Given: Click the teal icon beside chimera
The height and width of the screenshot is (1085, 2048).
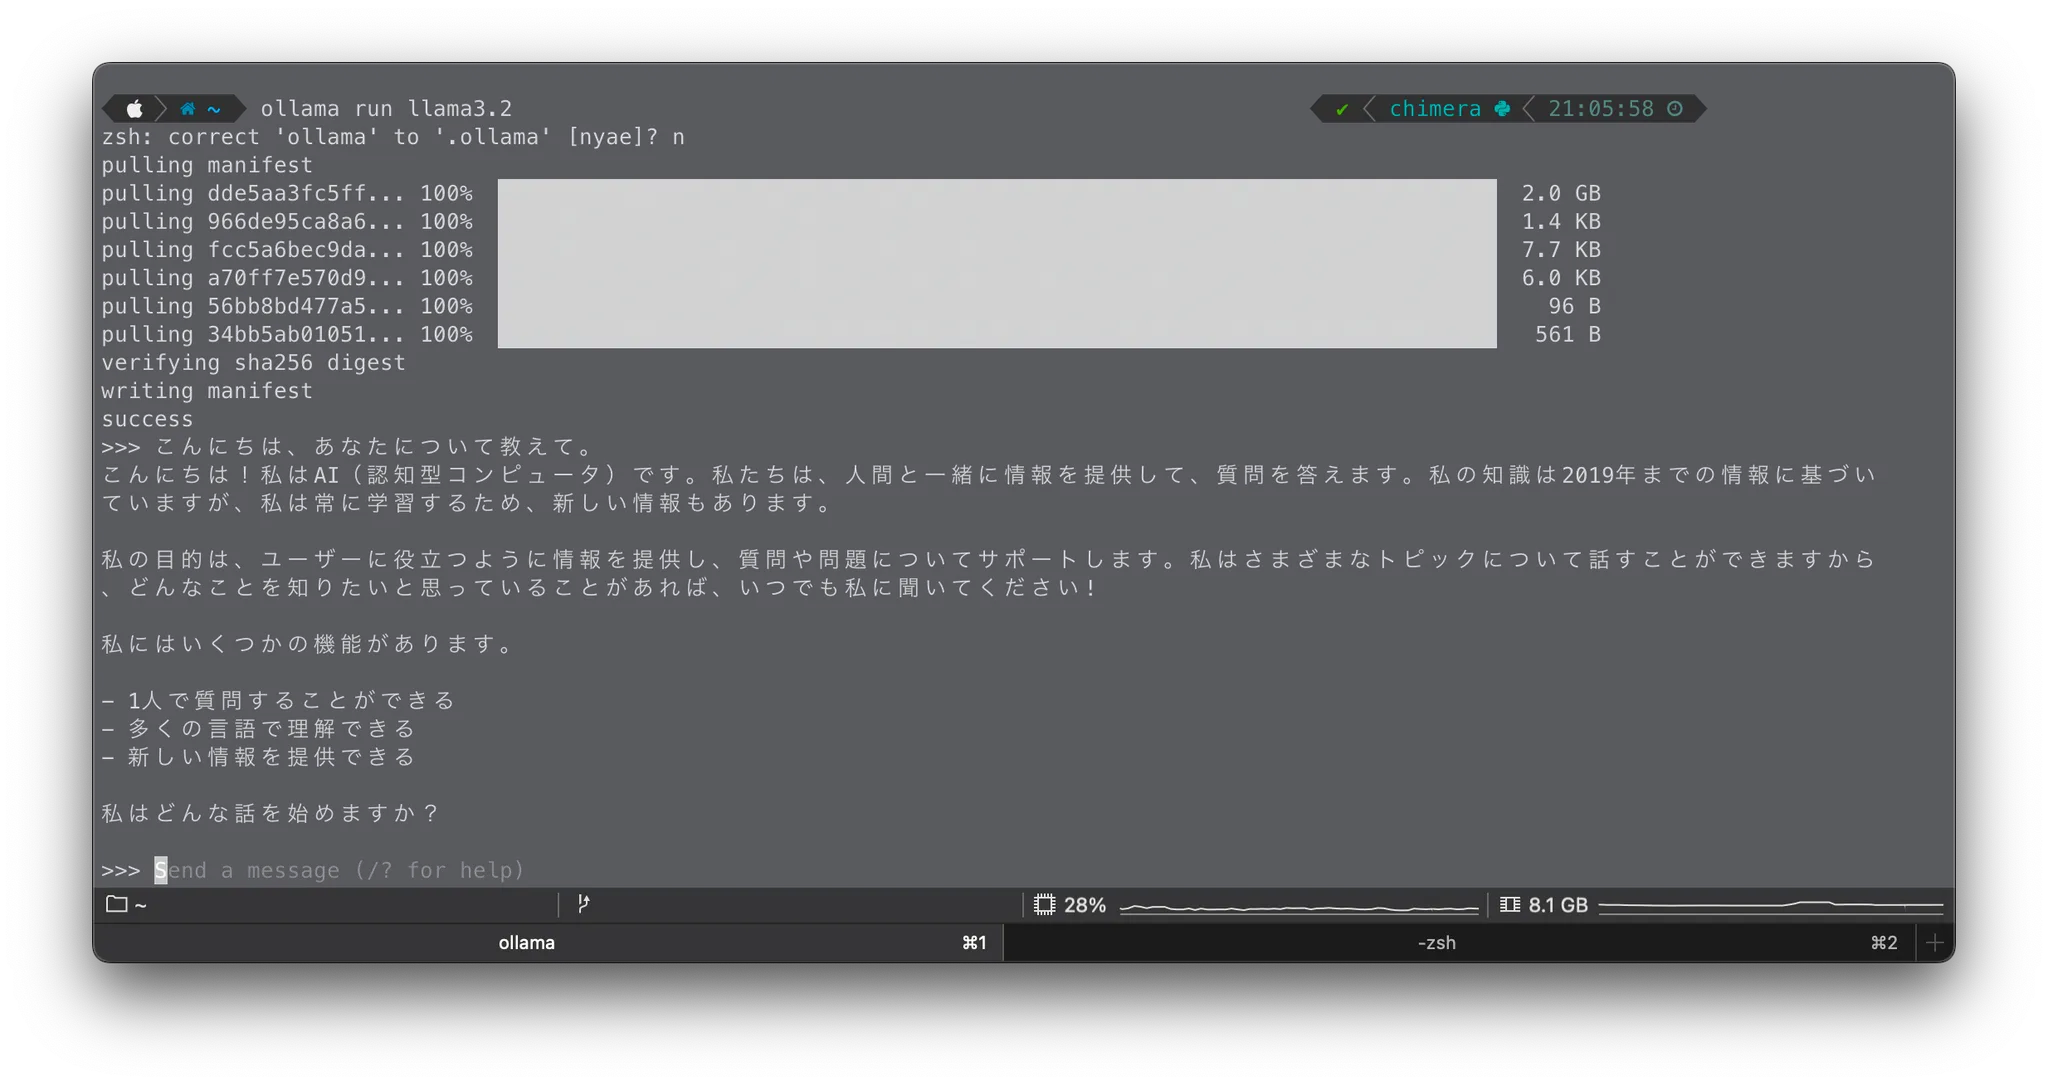Looking at the screenshot, I should click(1502, 109).
